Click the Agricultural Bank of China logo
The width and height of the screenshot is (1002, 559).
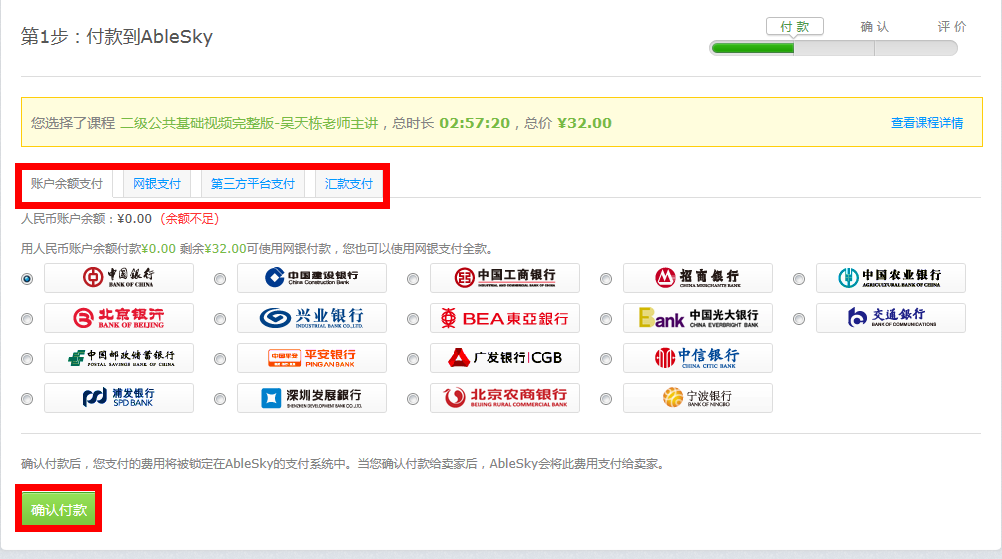coord(891,278)
